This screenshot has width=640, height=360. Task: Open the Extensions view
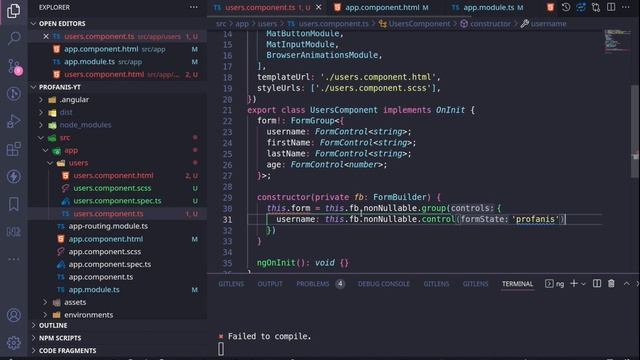coord(13,149)
